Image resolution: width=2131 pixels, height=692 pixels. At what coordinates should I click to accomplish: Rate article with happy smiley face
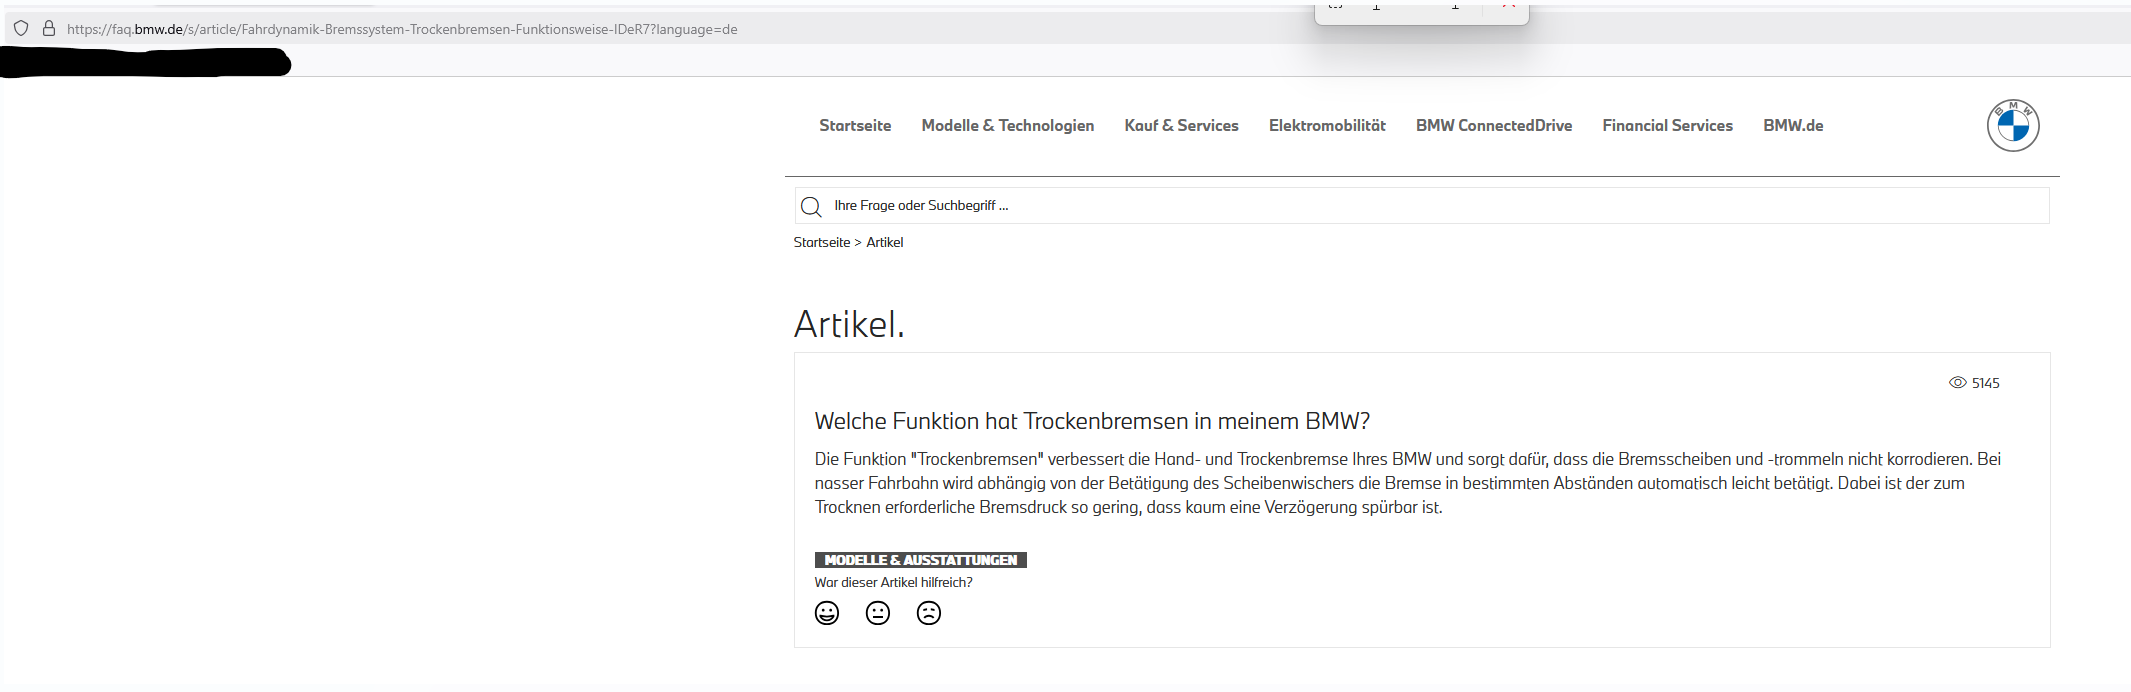[827, 613]
